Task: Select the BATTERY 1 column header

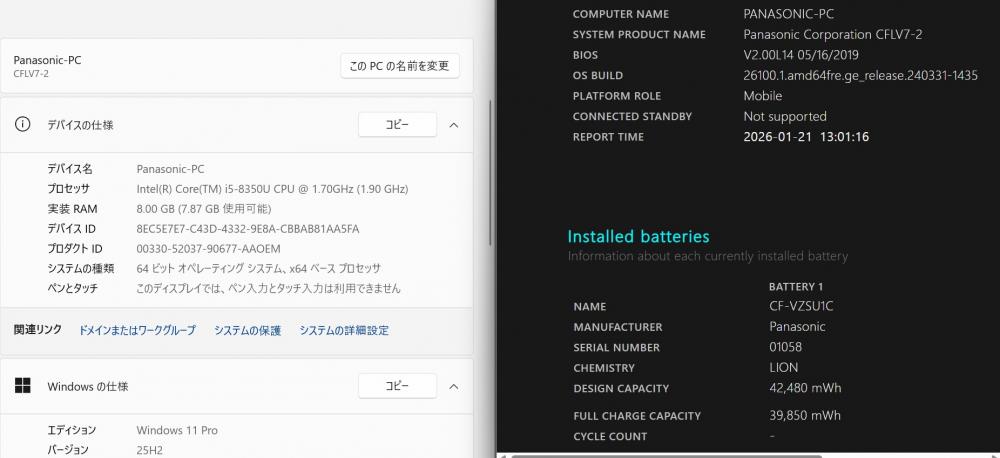Action: tap(796, 286)
